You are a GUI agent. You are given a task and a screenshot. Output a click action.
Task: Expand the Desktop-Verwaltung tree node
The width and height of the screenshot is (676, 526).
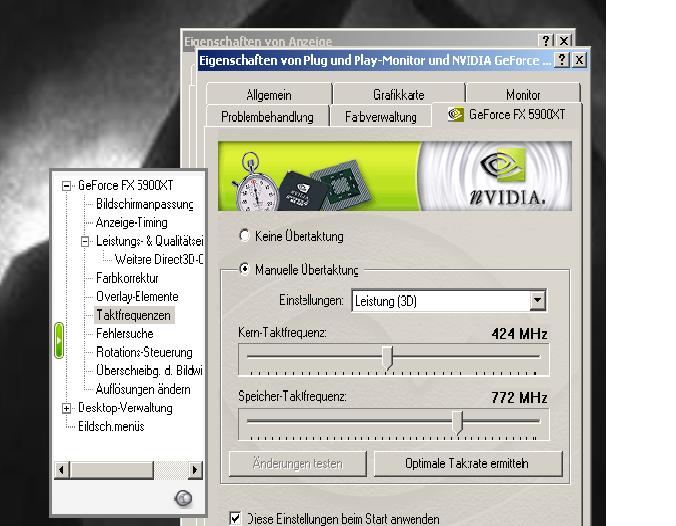click(x=66, y=408)
